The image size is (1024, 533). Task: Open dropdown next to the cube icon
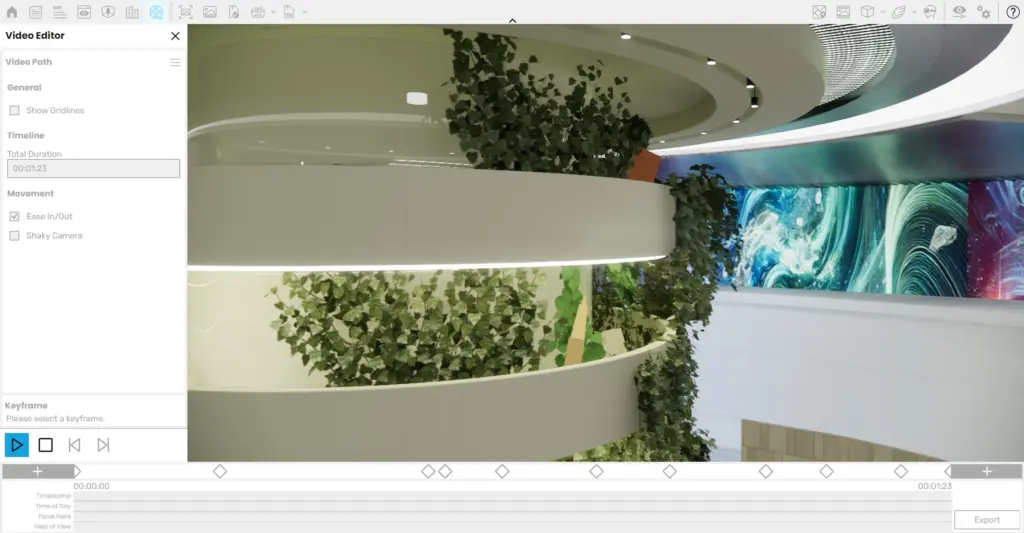point(883,12)
